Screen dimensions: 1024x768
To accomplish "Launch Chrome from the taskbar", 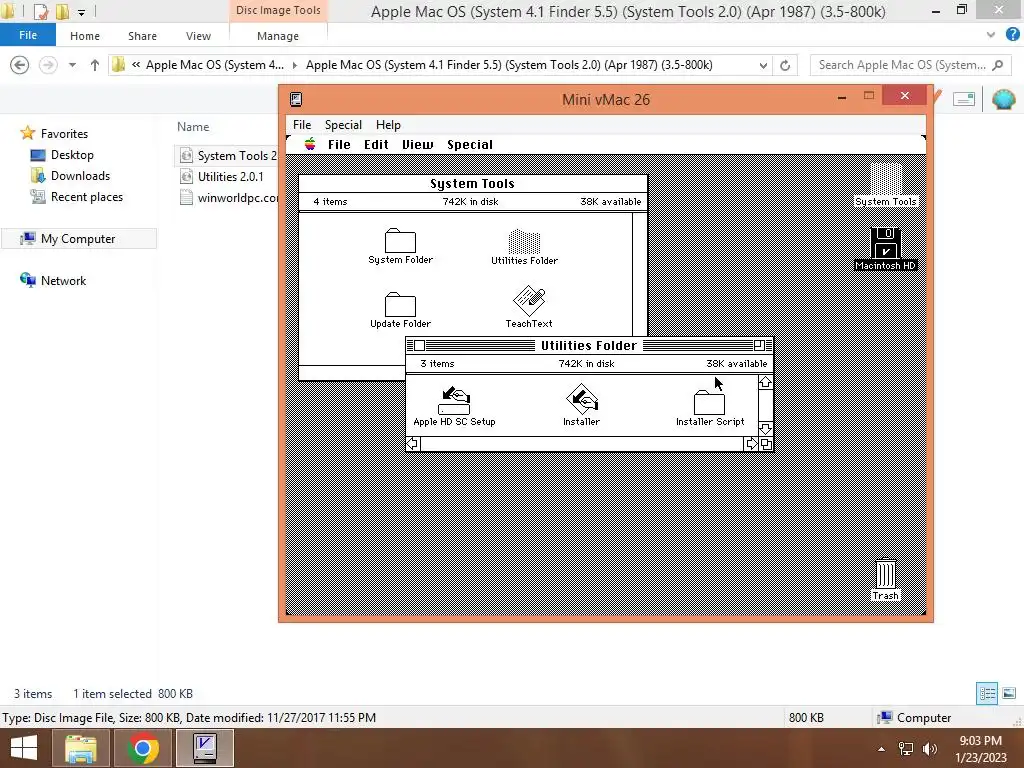I will pyautogui.click(x=142, y=748).
